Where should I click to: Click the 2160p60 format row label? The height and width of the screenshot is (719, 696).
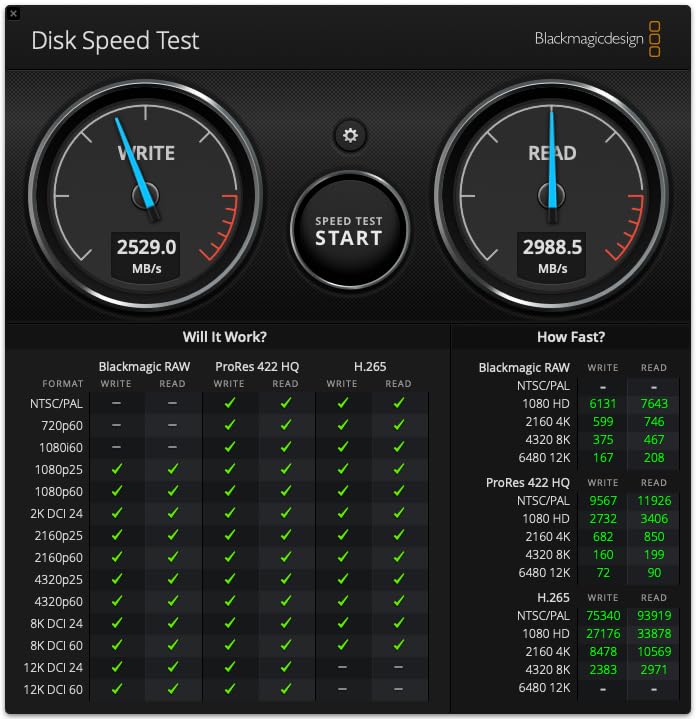(59, 558)
